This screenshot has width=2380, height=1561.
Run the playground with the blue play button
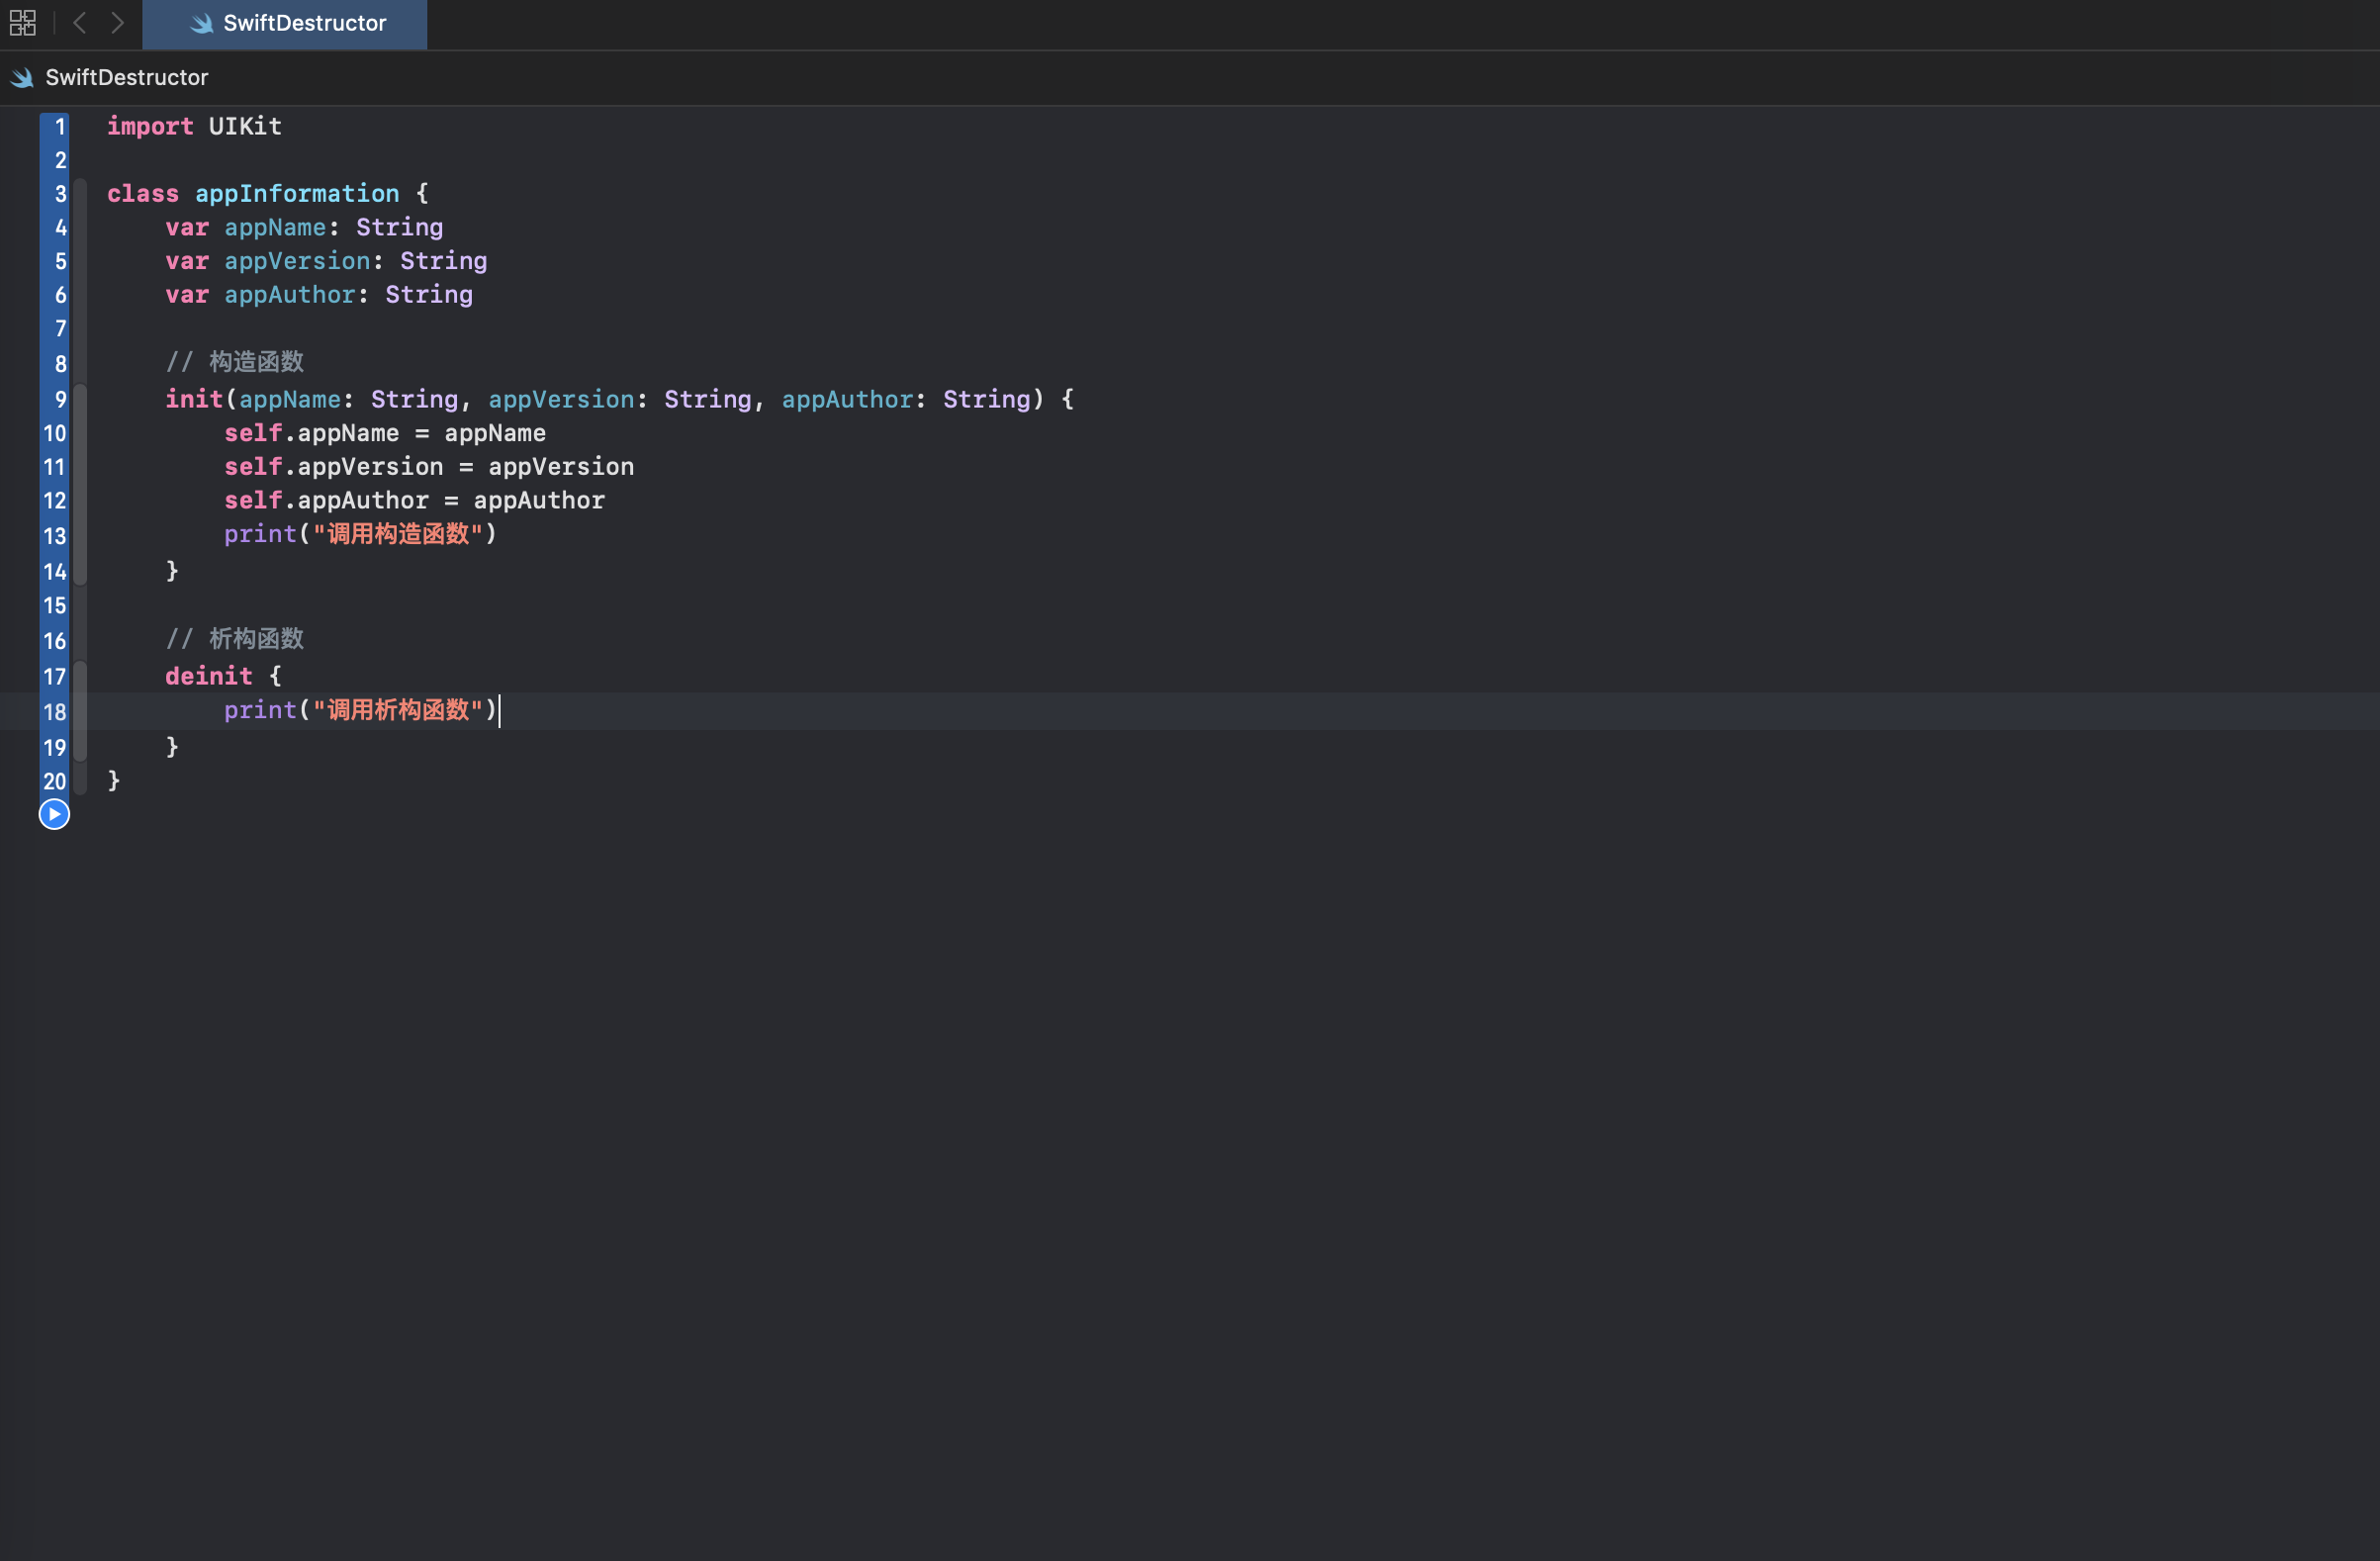[x=54, y=814]
